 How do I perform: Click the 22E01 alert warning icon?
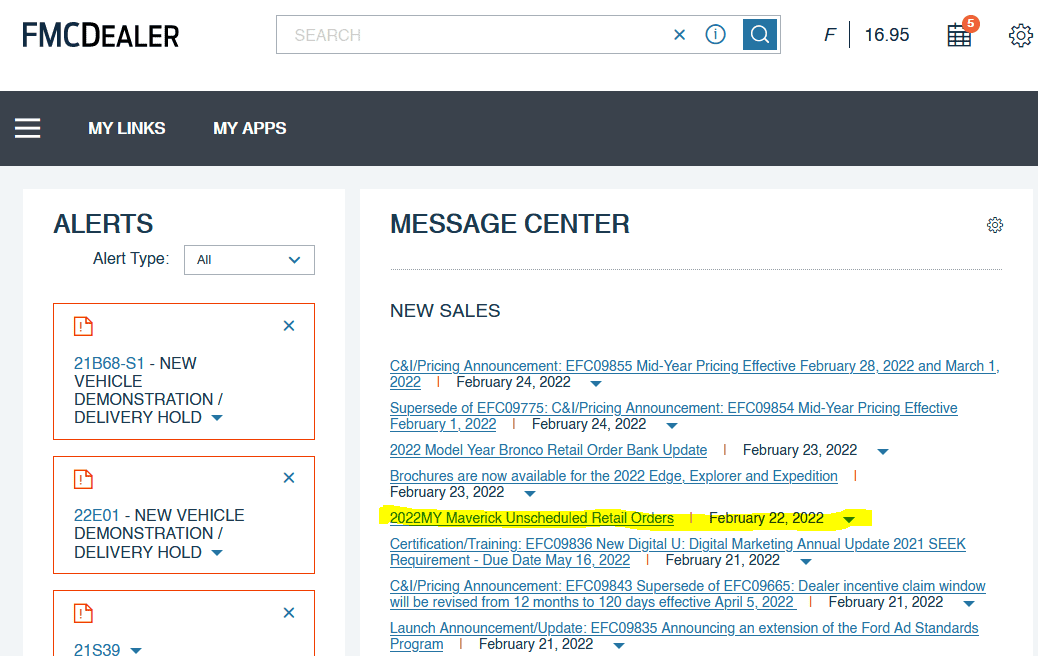[83, 479]
